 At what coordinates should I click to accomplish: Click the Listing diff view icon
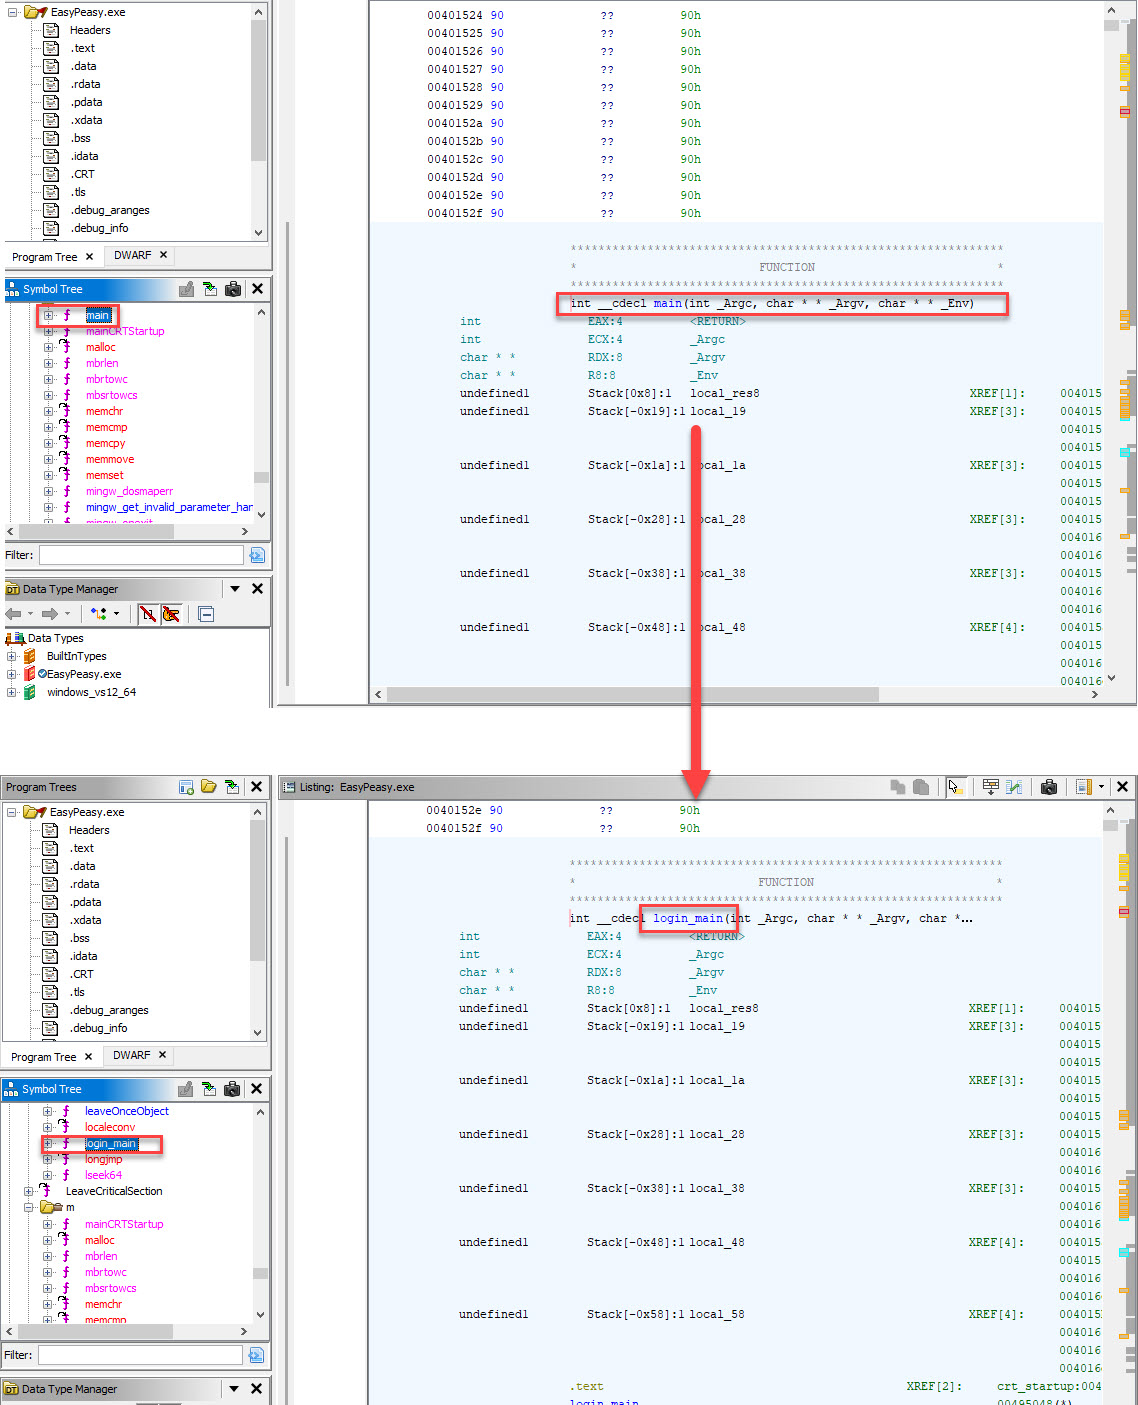(x=1014, y=787)
